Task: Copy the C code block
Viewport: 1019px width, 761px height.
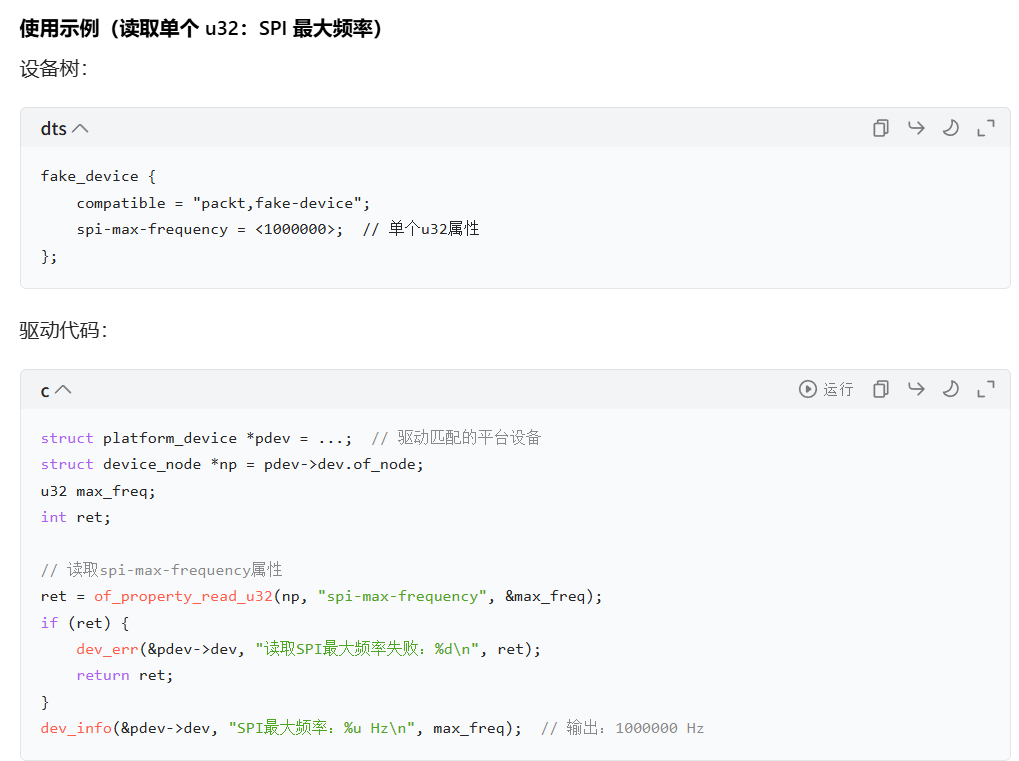Action: (881, 389)
